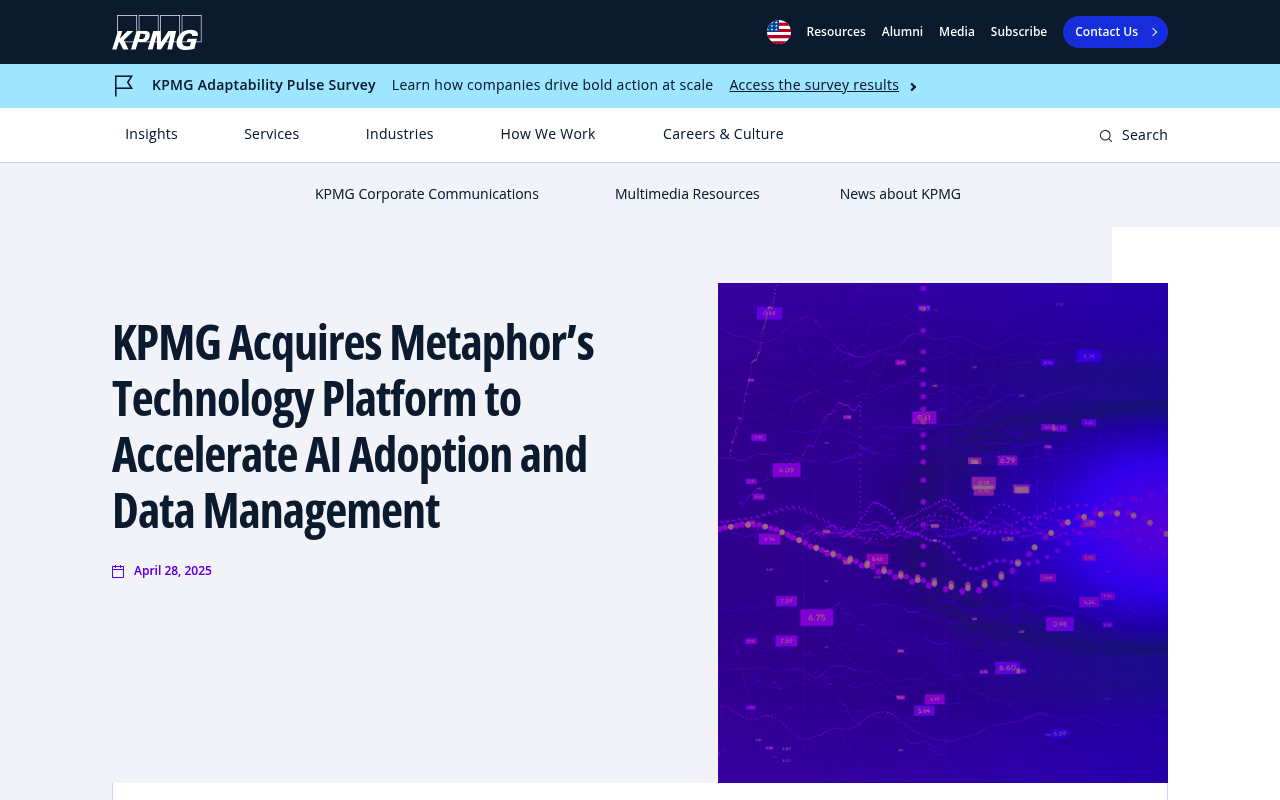Open the Subscribe link
This screenshot has height=800, width=1280.
(1019, 32)
